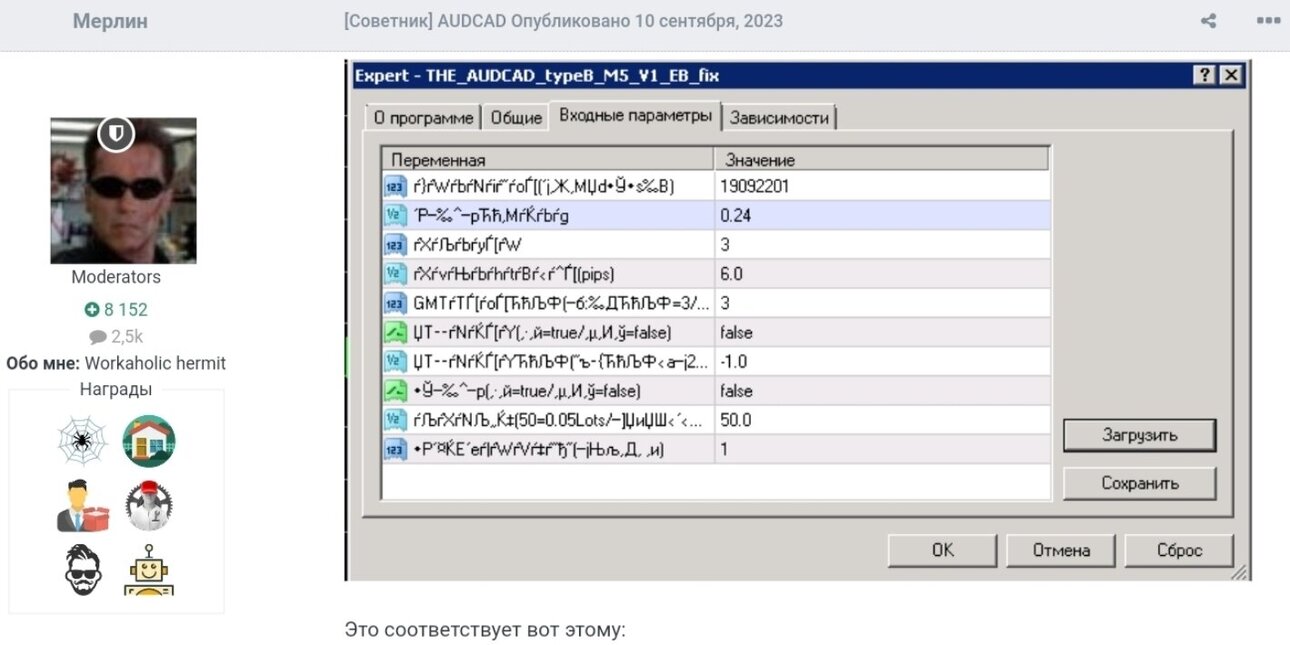Image resolution: width=1290 pixels, height=645 pixels.
Task: Click the double type icon beside value 6.0
Action: coord(394,273)
